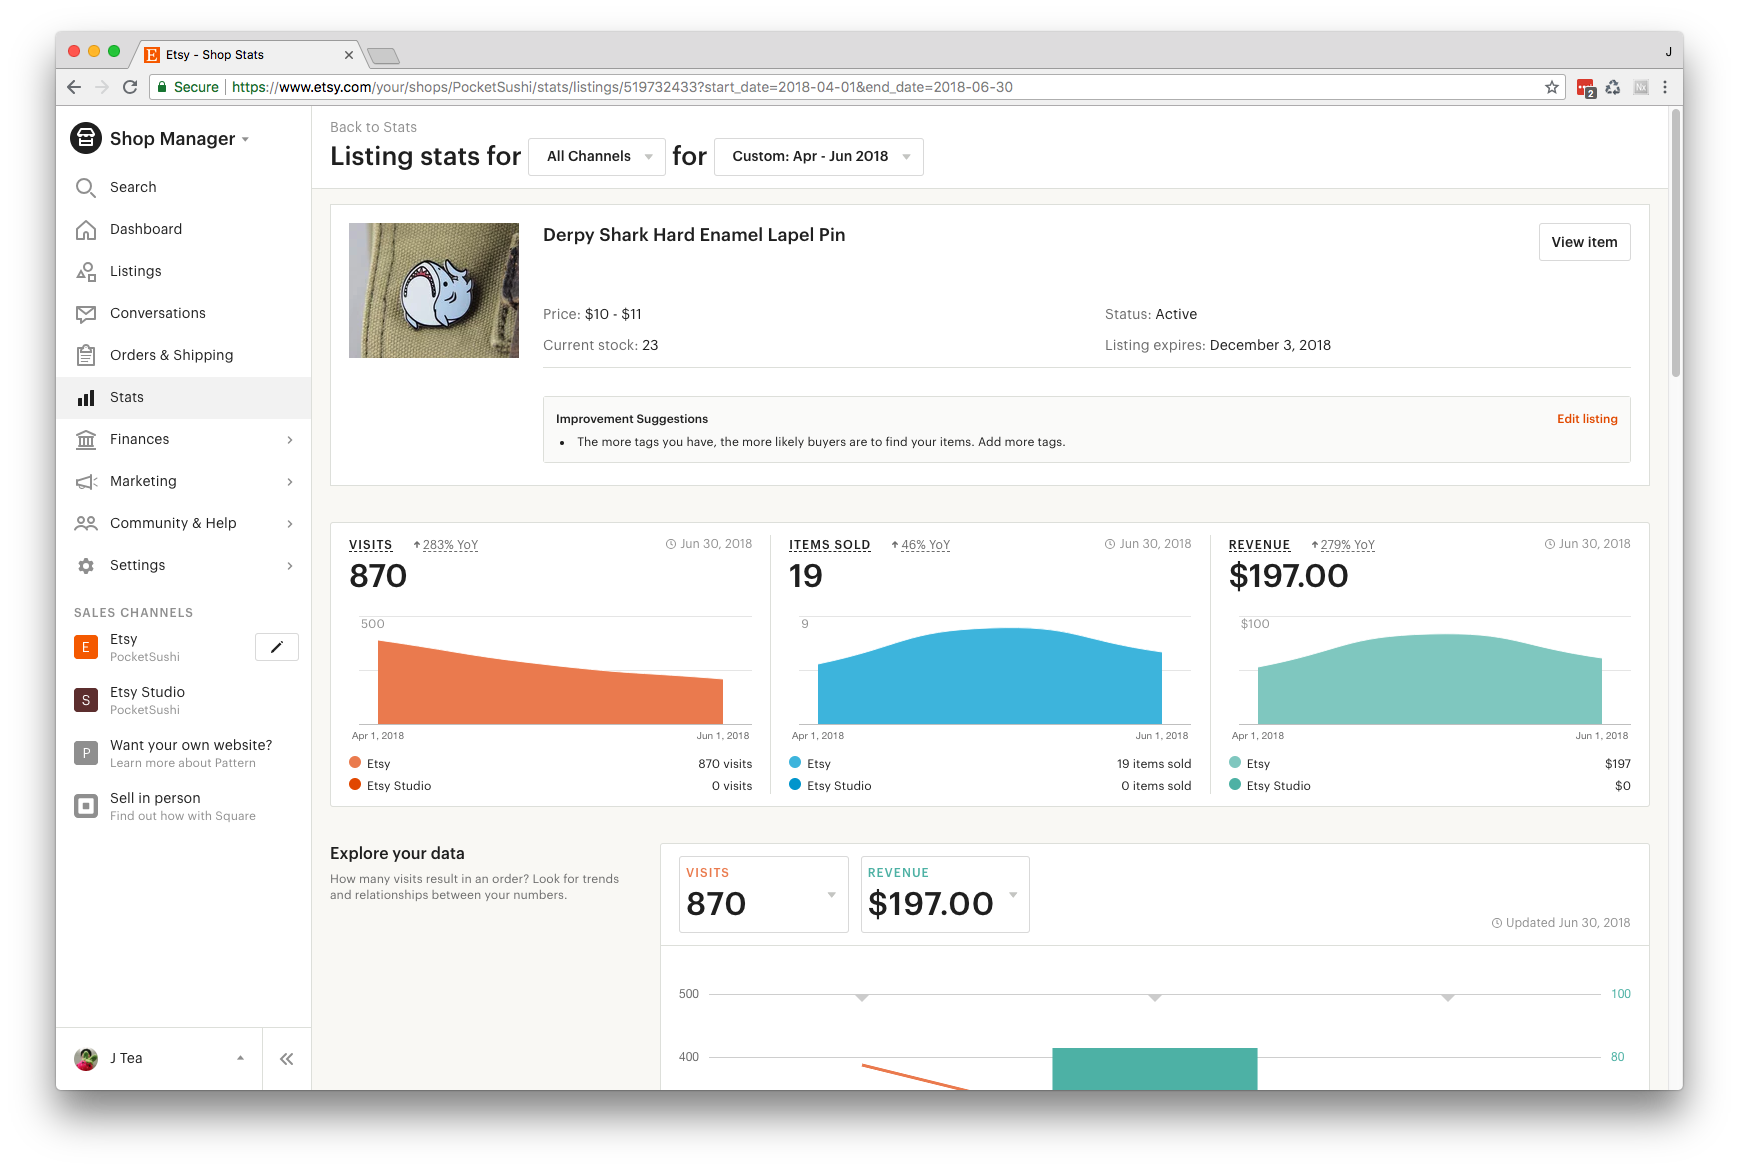The height and width of the screenshot is (1170, 1739).
Task: Click the Shop Manager logo icon
Action: 86,138
